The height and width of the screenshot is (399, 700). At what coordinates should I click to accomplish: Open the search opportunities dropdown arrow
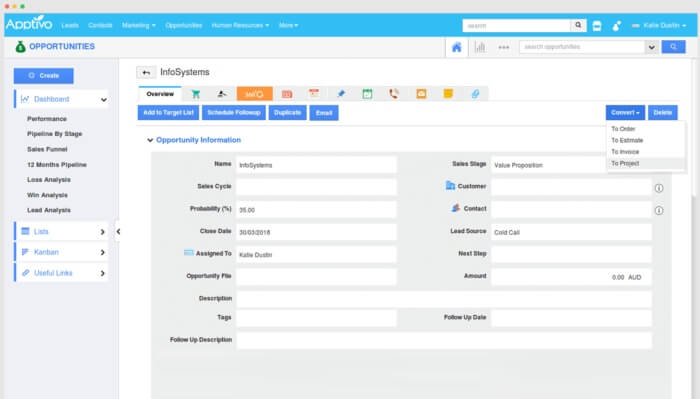[651, 47]
